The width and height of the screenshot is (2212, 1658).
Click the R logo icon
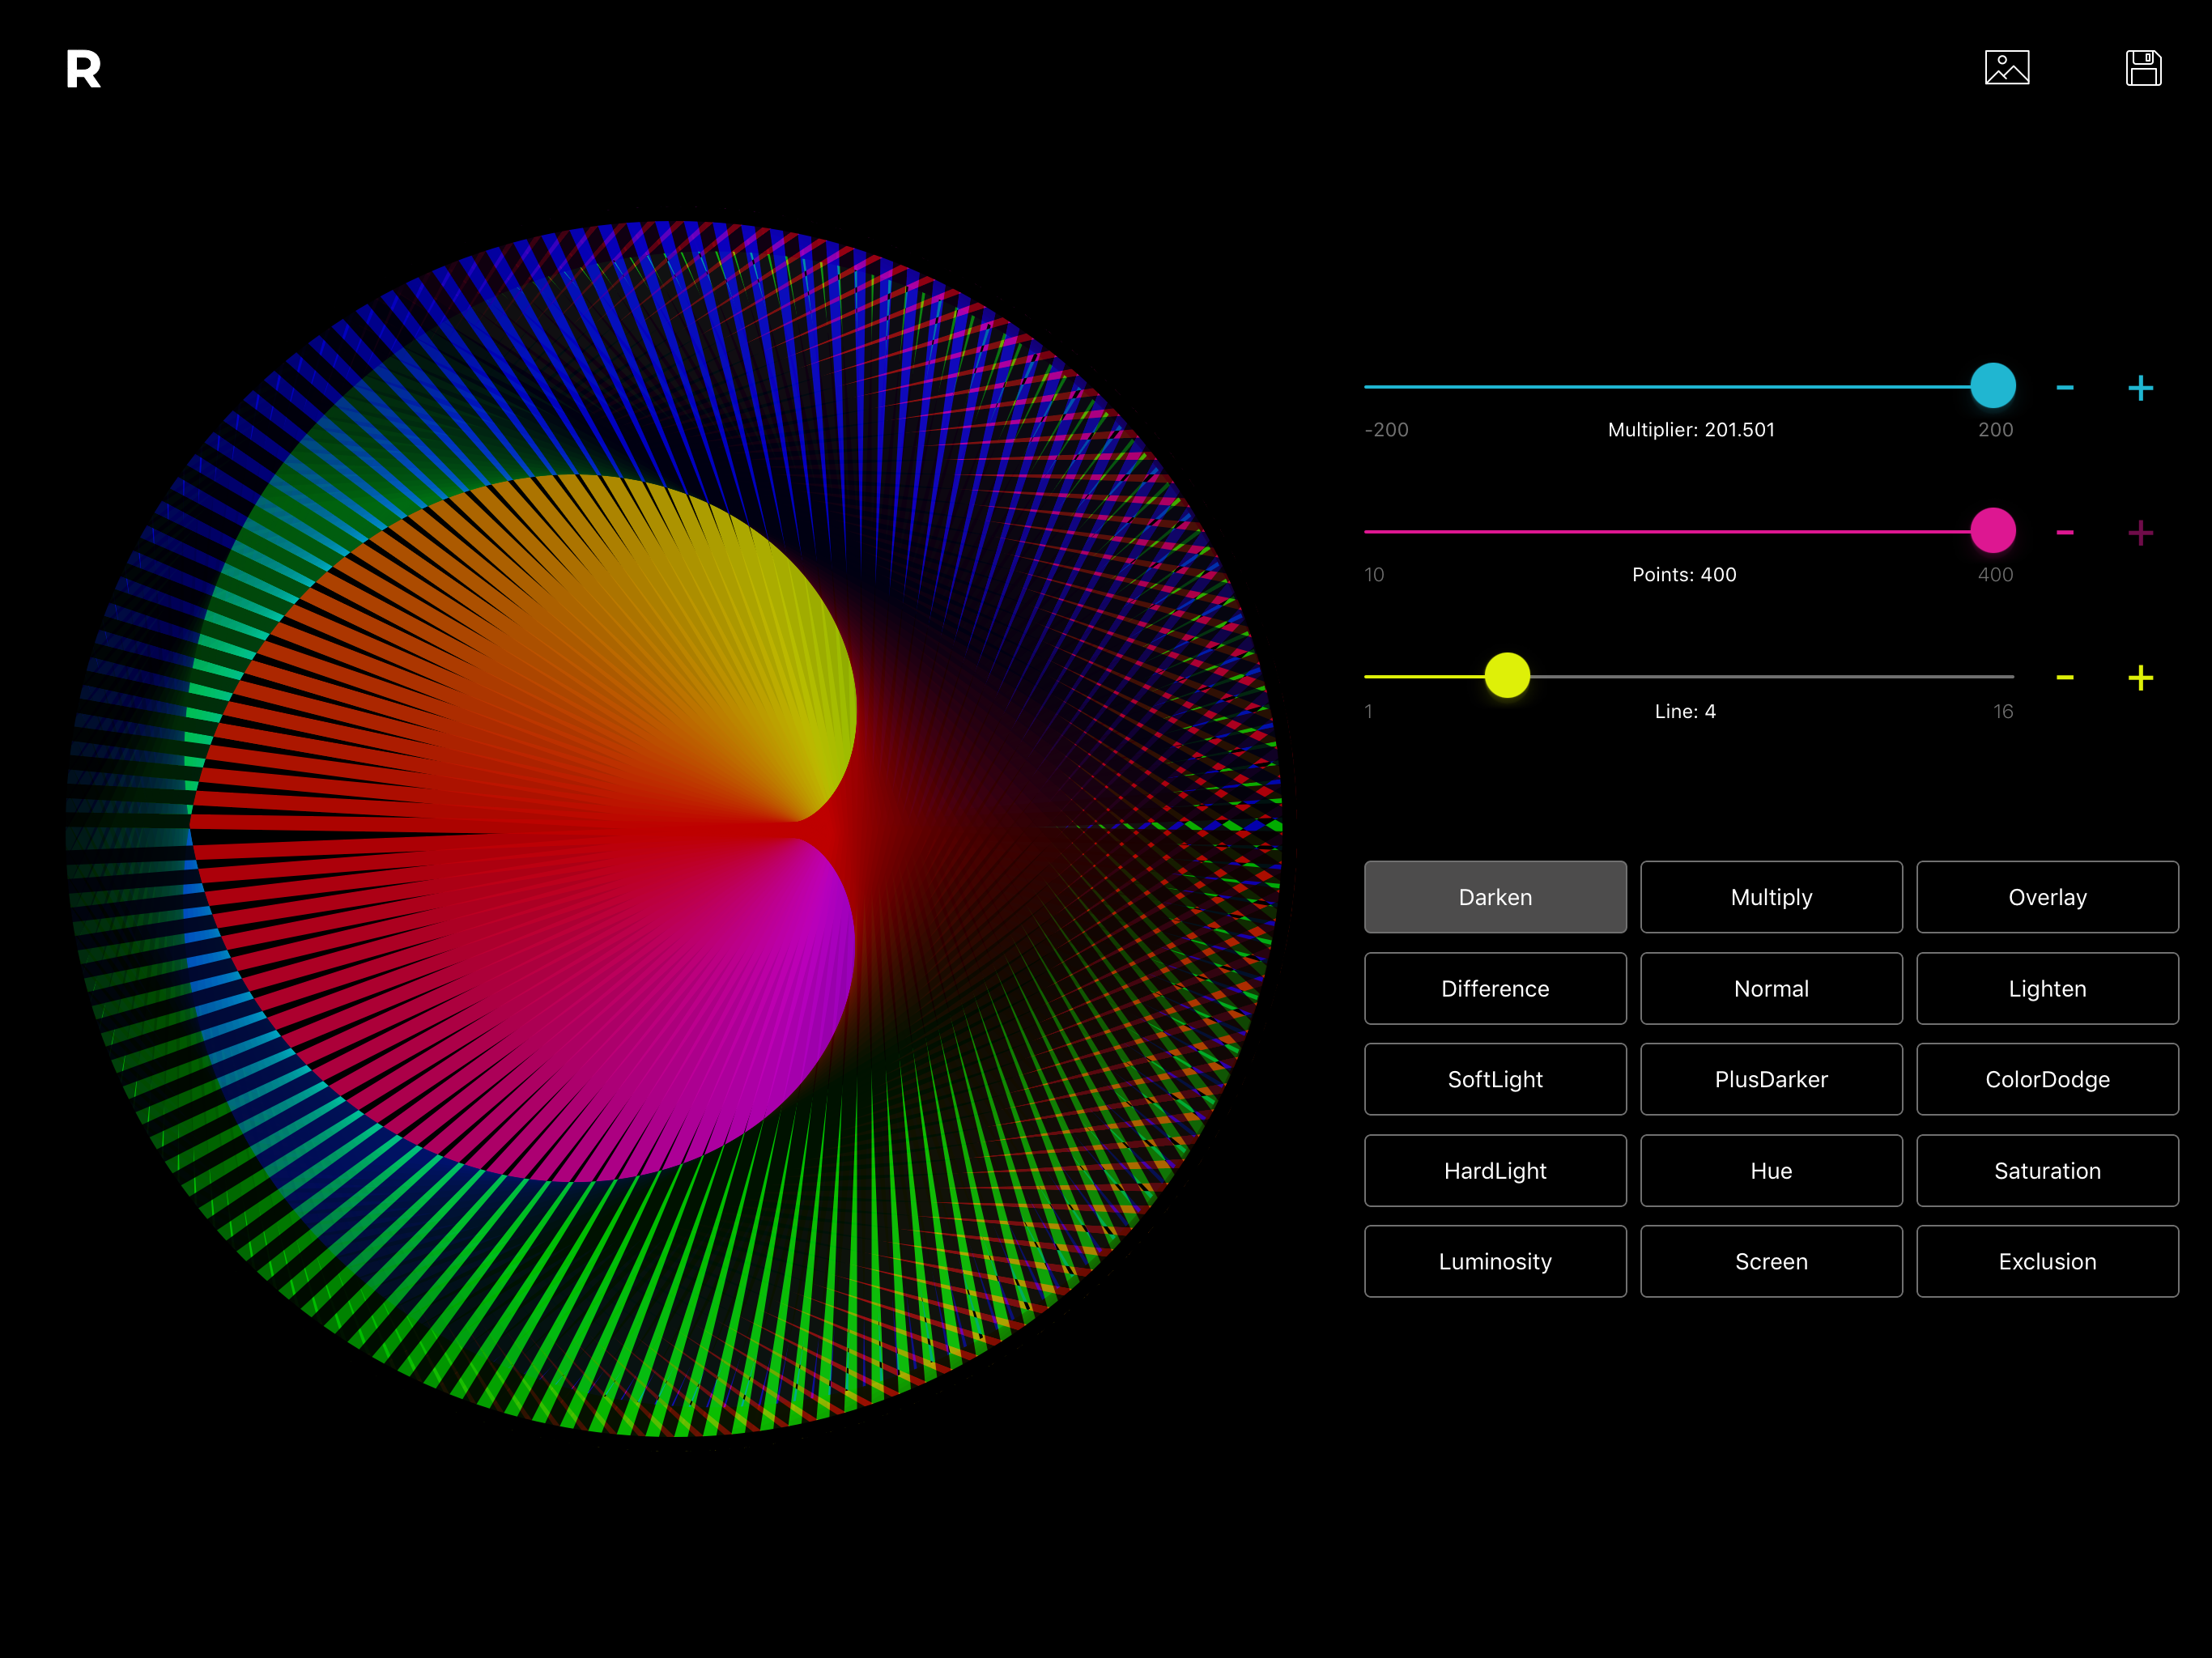click(x=83, y=69)
